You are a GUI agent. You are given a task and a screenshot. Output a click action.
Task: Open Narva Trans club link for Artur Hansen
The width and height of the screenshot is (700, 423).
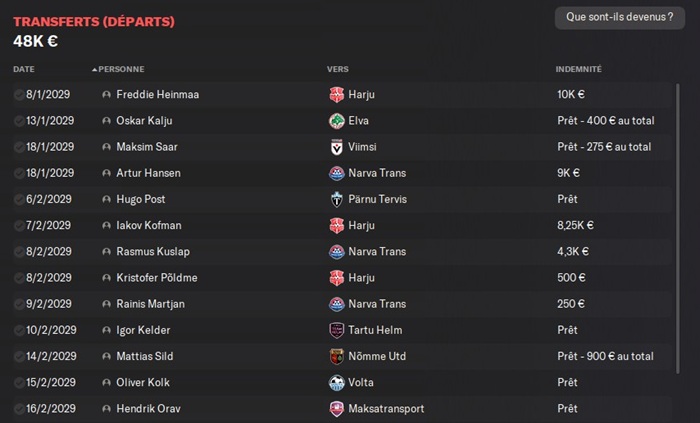click(x=377, y=173)
